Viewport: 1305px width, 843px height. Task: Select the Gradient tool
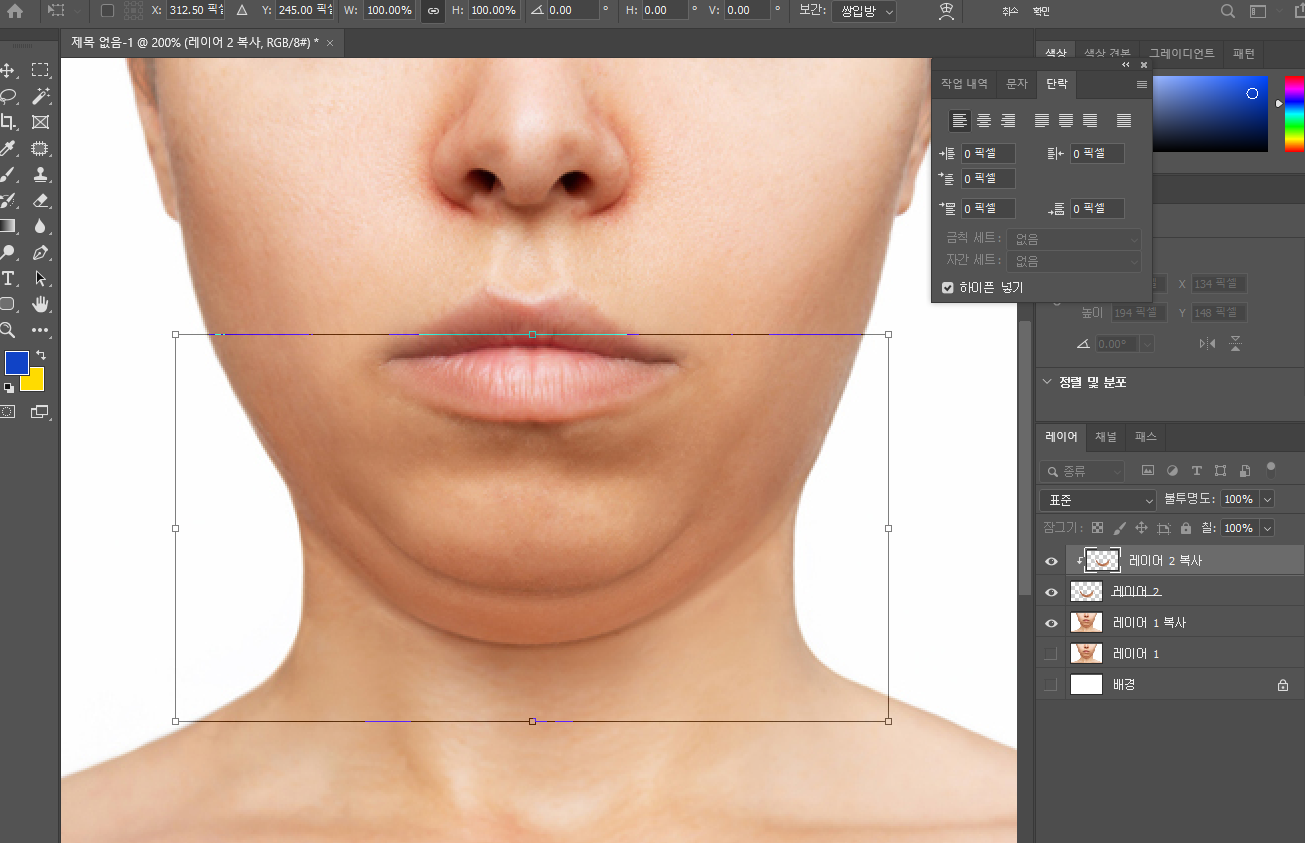point(8,226)
